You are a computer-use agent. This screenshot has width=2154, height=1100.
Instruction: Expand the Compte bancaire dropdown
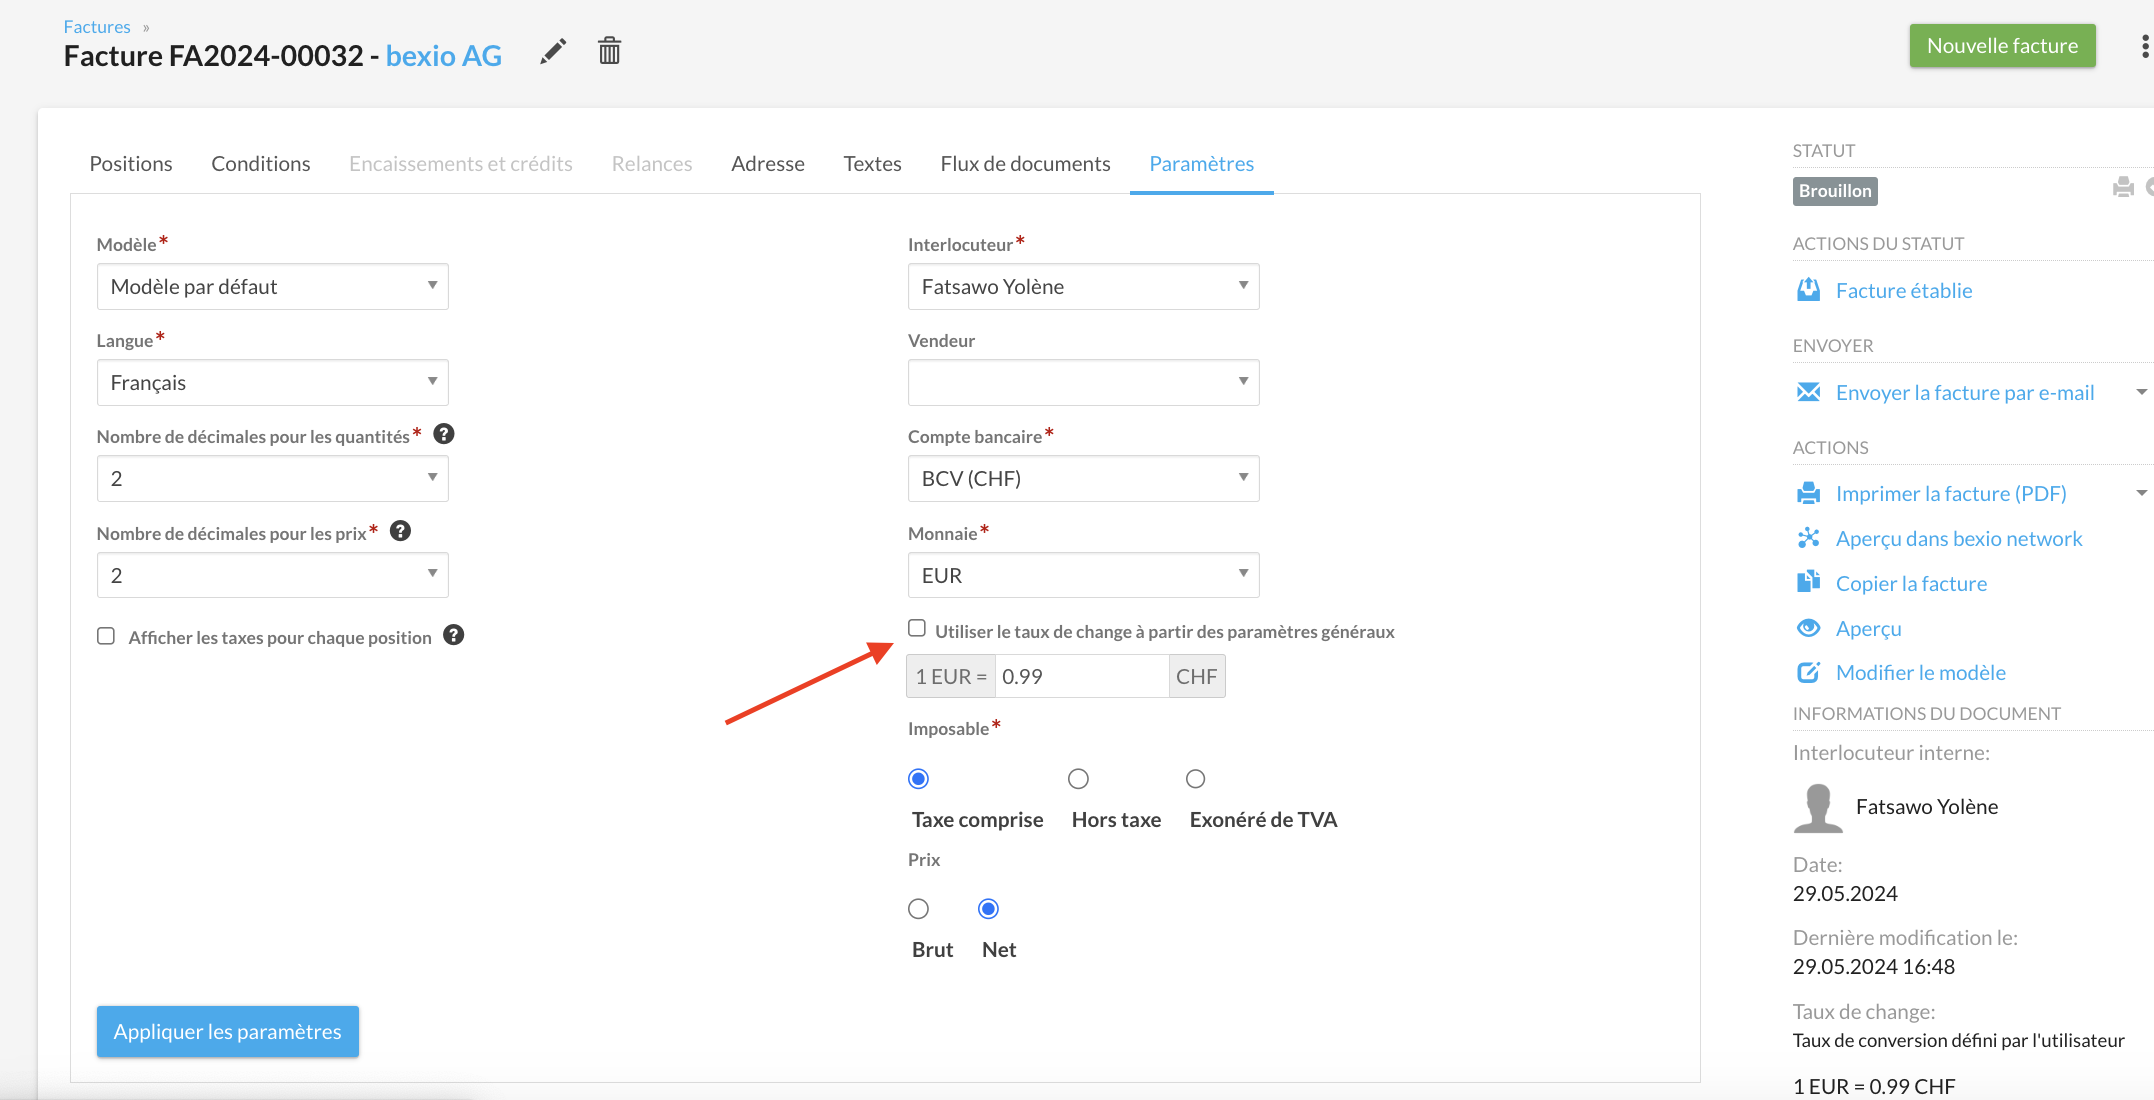click(x=1083, y=478)
